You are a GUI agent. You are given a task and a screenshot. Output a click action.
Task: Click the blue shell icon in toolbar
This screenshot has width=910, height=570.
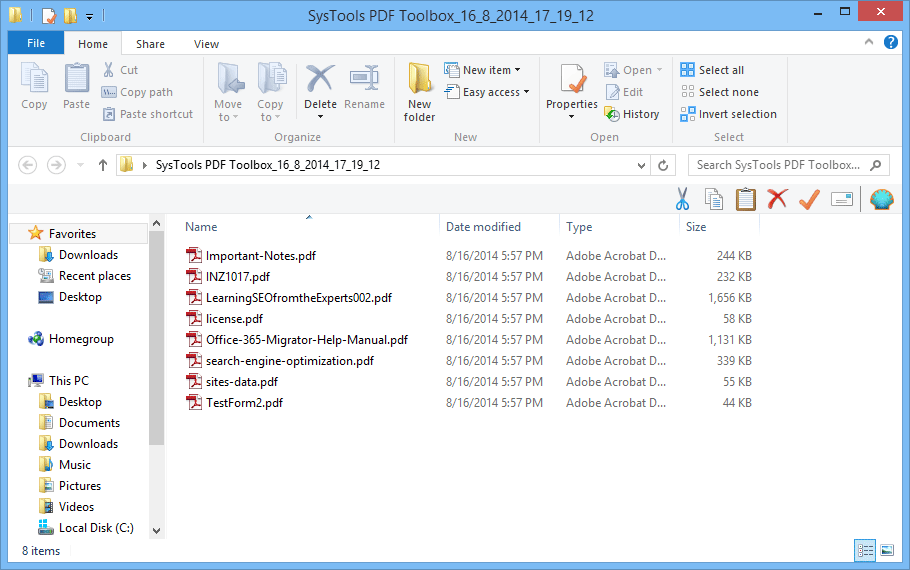(882, 199)
